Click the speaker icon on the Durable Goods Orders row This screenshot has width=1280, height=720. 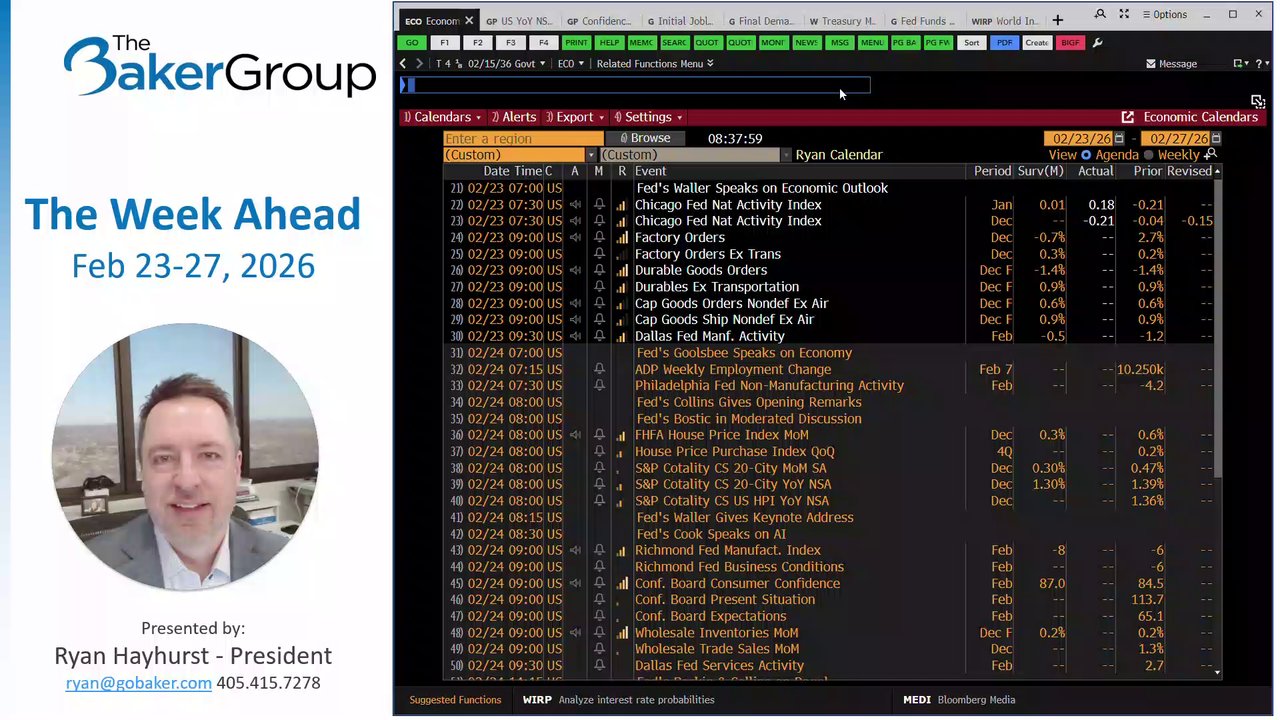[x=575, y=271]
